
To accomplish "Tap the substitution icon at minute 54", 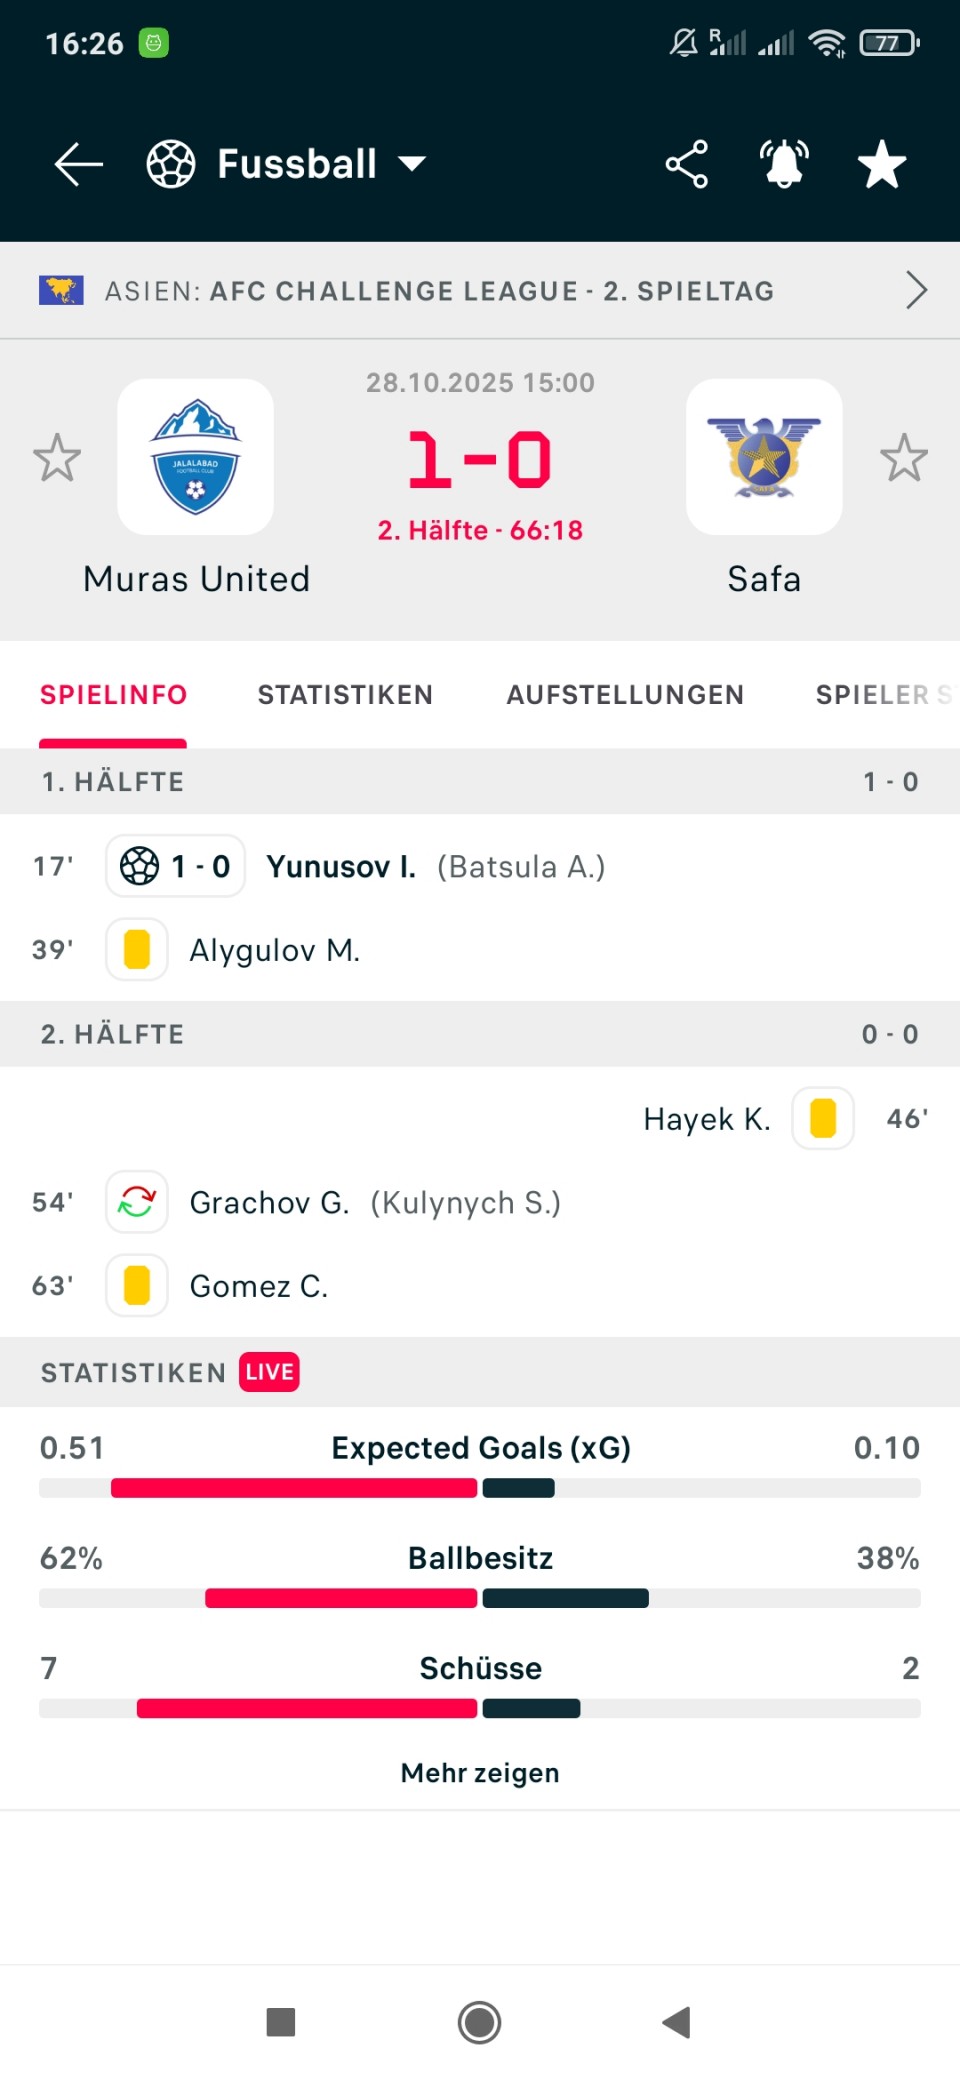I will [x=137, y=1201].
